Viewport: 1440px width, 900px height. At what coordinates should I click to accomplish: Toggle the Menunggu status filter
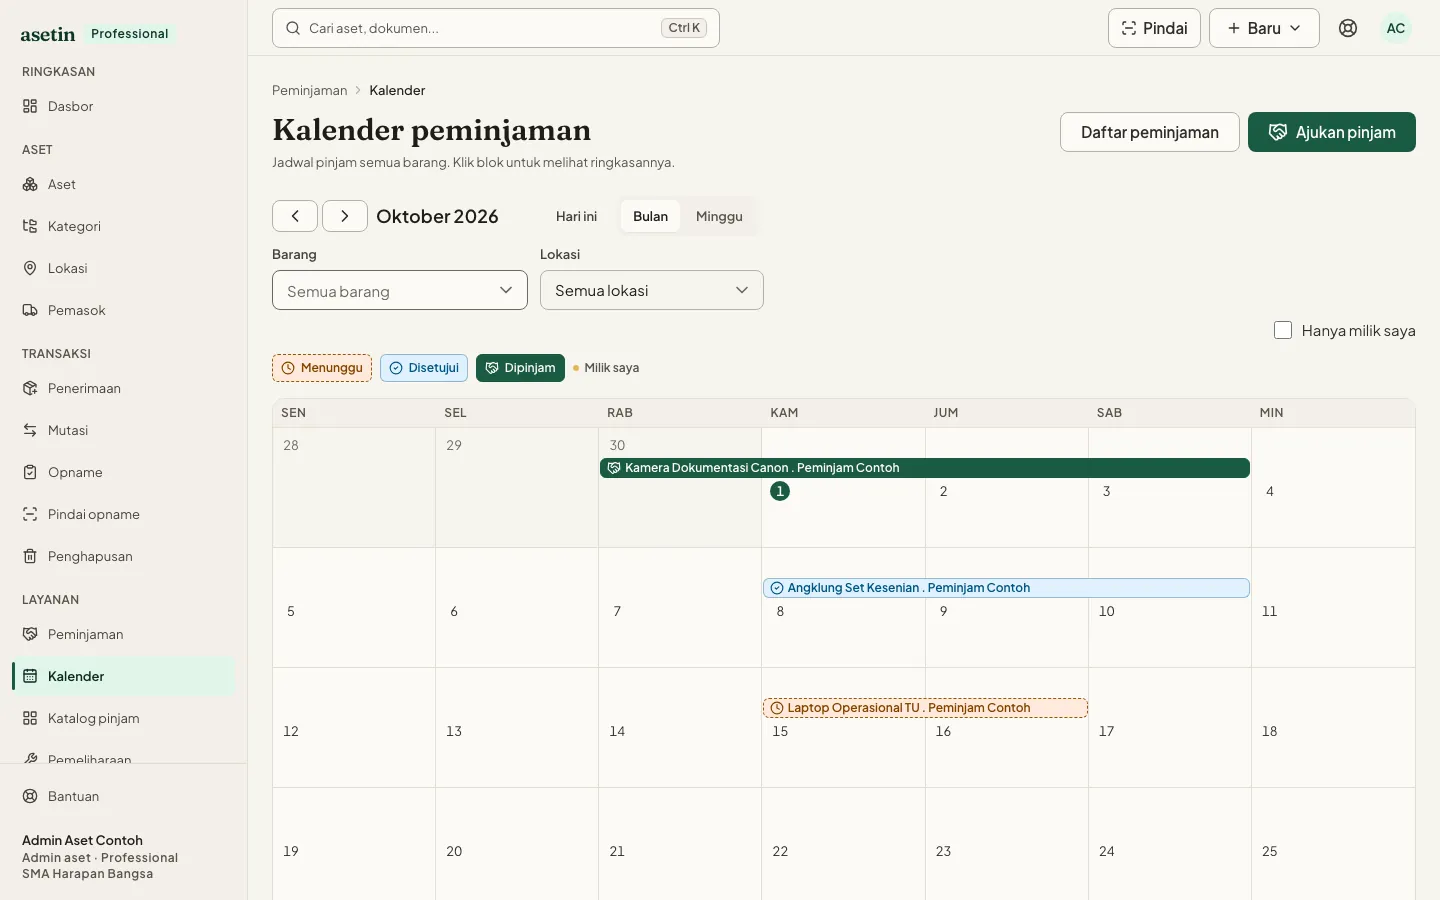pyautogui.click(x=322, y=368)
